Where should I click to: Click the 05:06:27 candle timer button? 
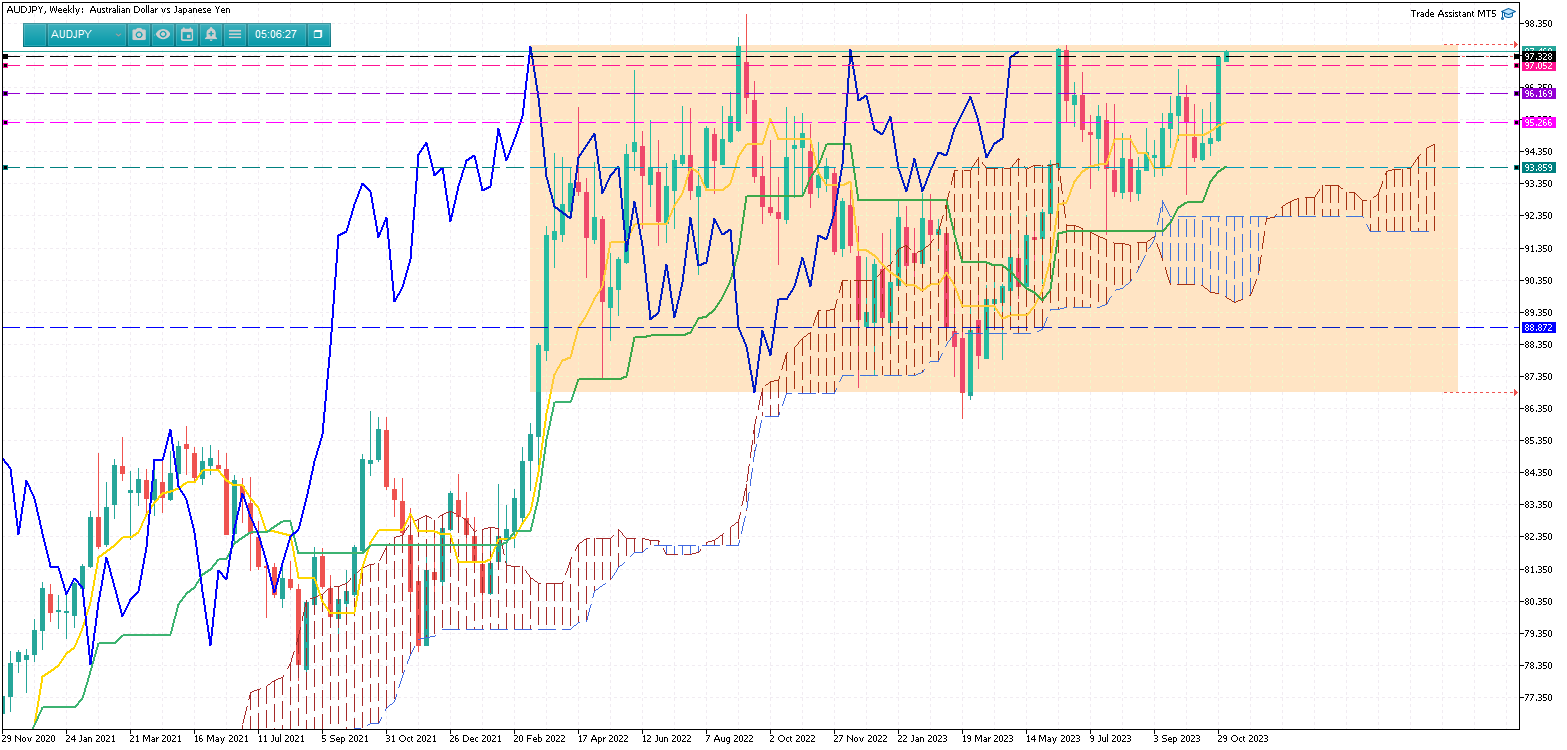276,34
